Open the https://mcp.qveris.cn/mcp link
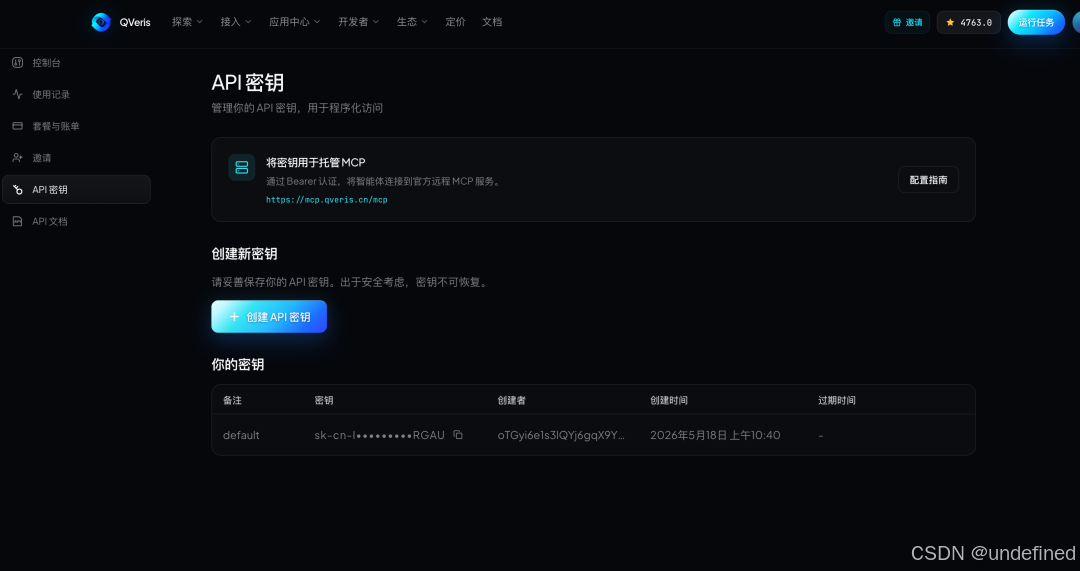The height and width of the screenshot is (571, 1080). [326, 200]
